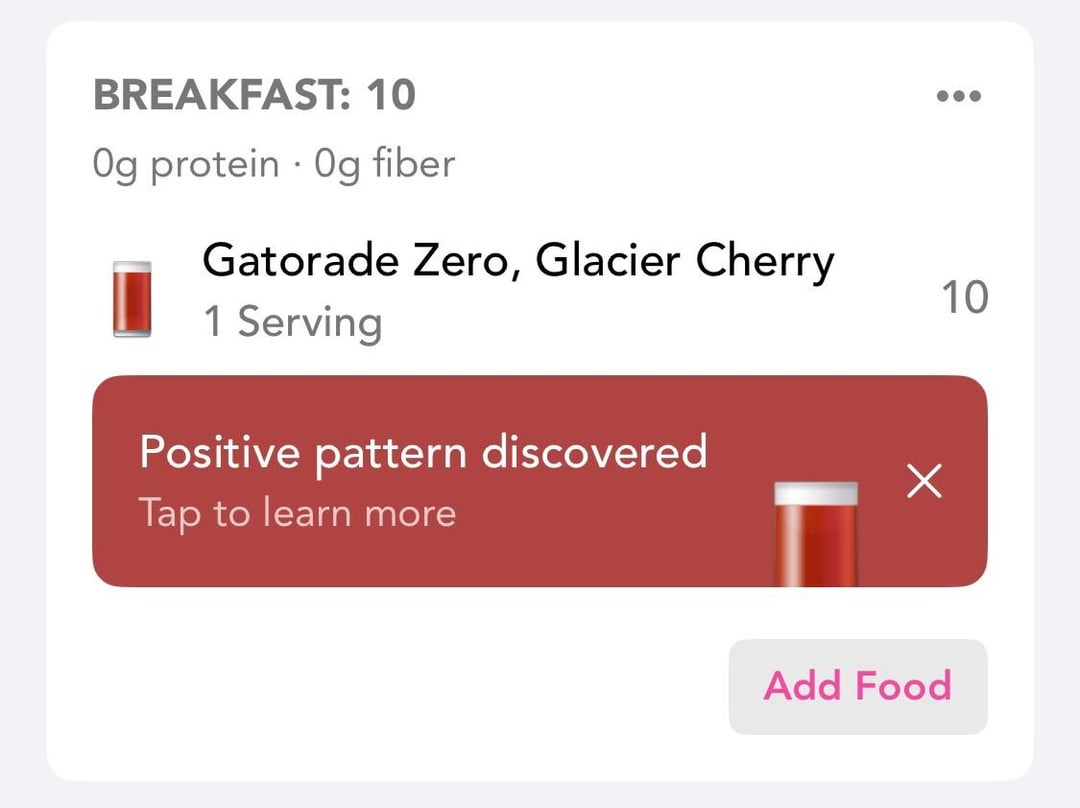Follow the "Tap to learn more" link
Image resolution: width=1080 pixels, height=808 pixels.
click(297, 513)
